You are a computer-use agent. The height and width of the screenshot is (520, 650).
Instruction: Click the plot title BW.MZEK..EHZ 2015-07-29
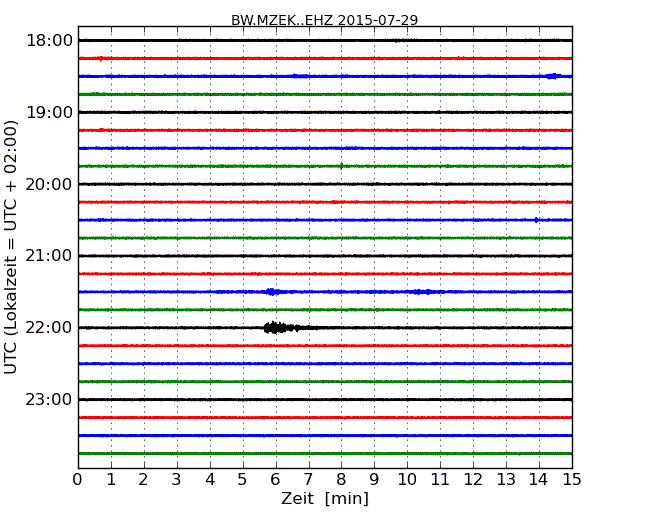[x=324, y=20]
